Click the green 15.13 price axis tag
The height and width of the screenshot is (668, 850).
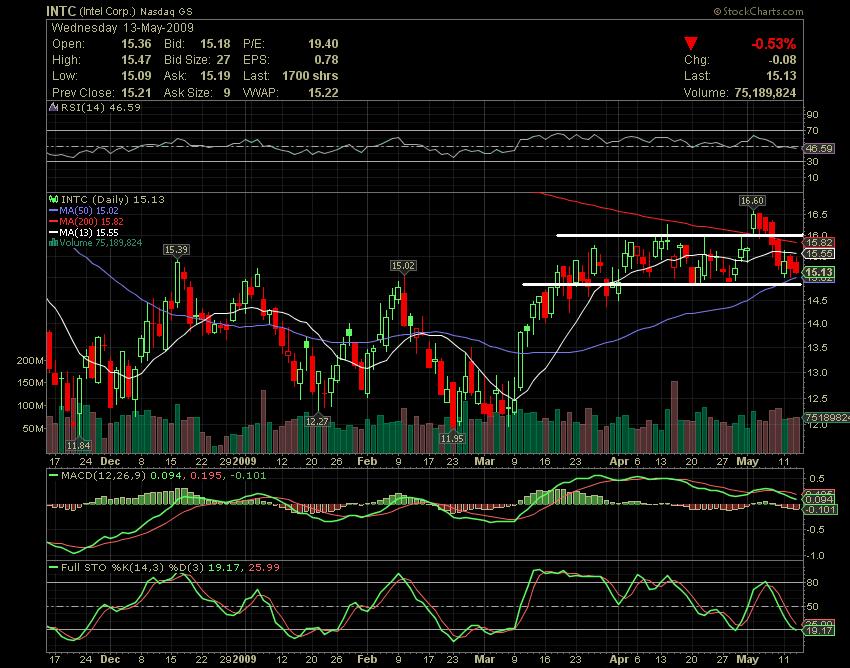(x=819, y=272)
